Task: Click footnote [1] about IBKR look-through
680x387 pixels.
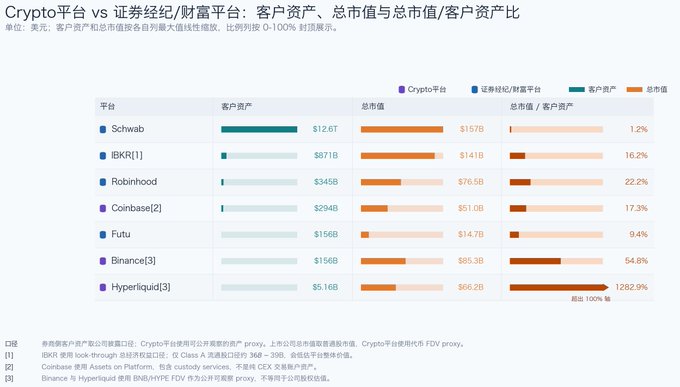Action: tap(198, 355)
